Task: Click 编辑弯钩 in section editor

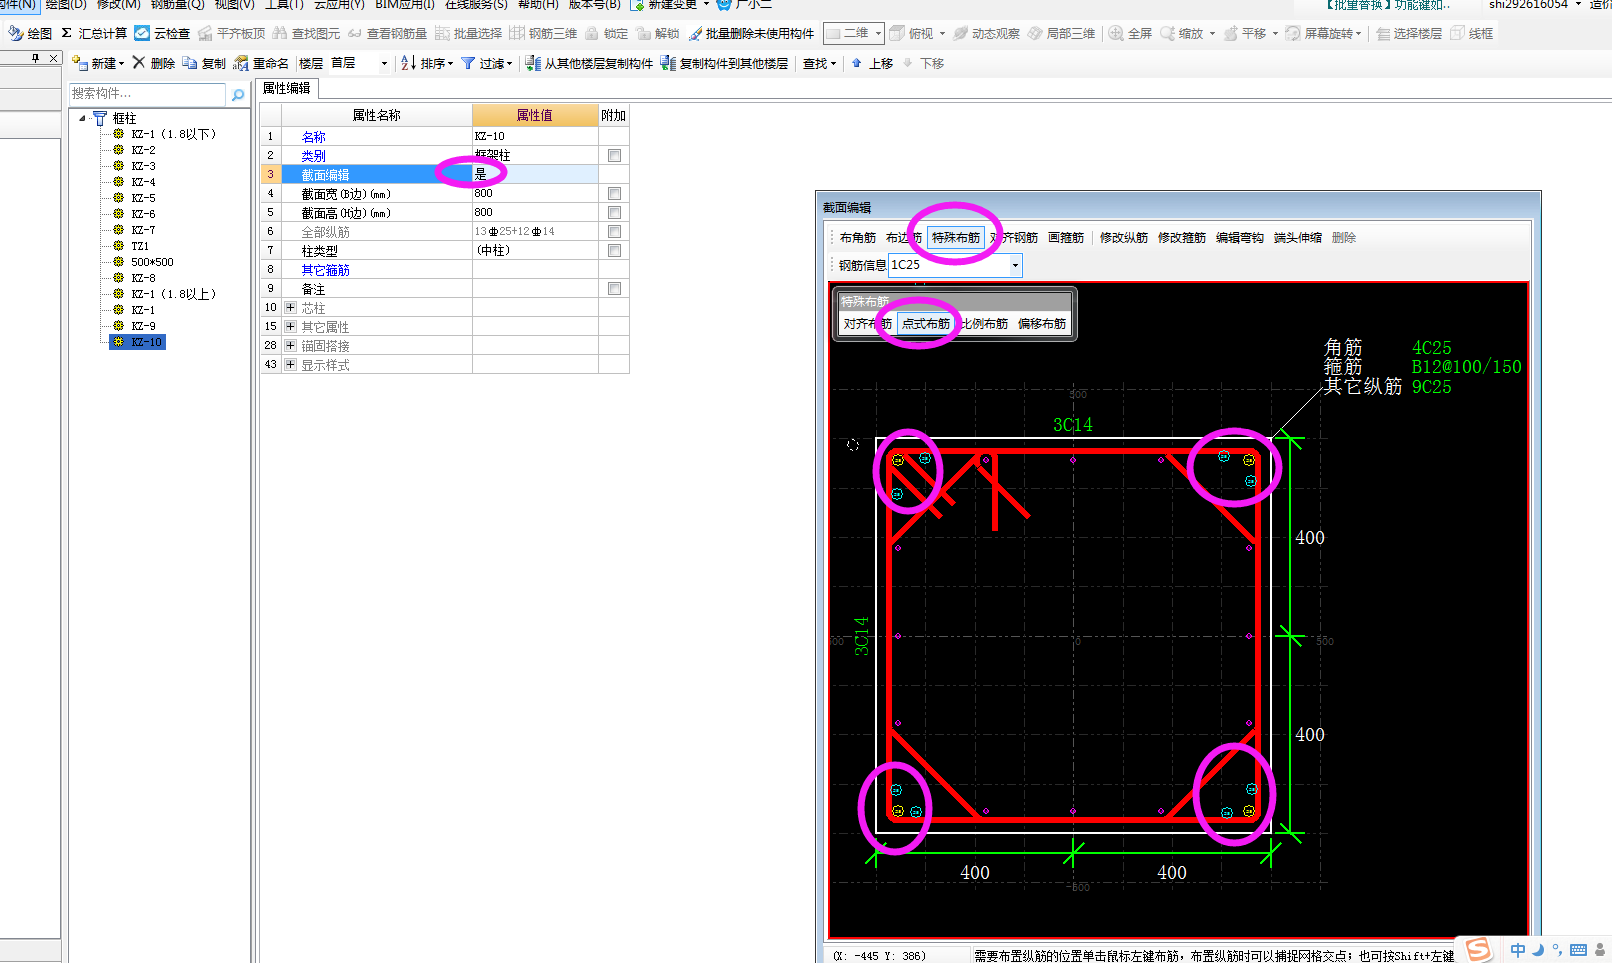Action: click(x=1240, y=238)
